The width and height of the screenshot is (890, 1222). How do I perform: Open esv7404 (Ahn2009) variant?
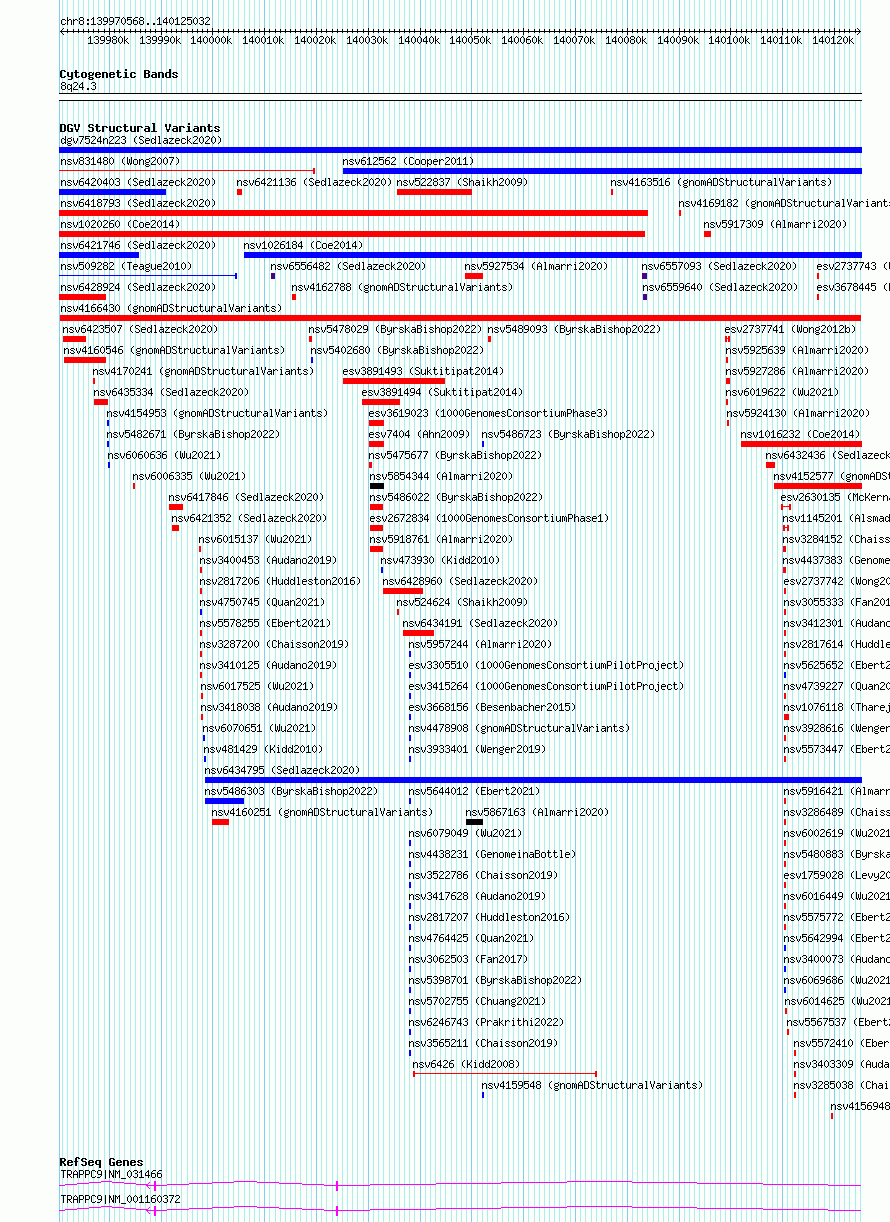[x=419, y=434]
